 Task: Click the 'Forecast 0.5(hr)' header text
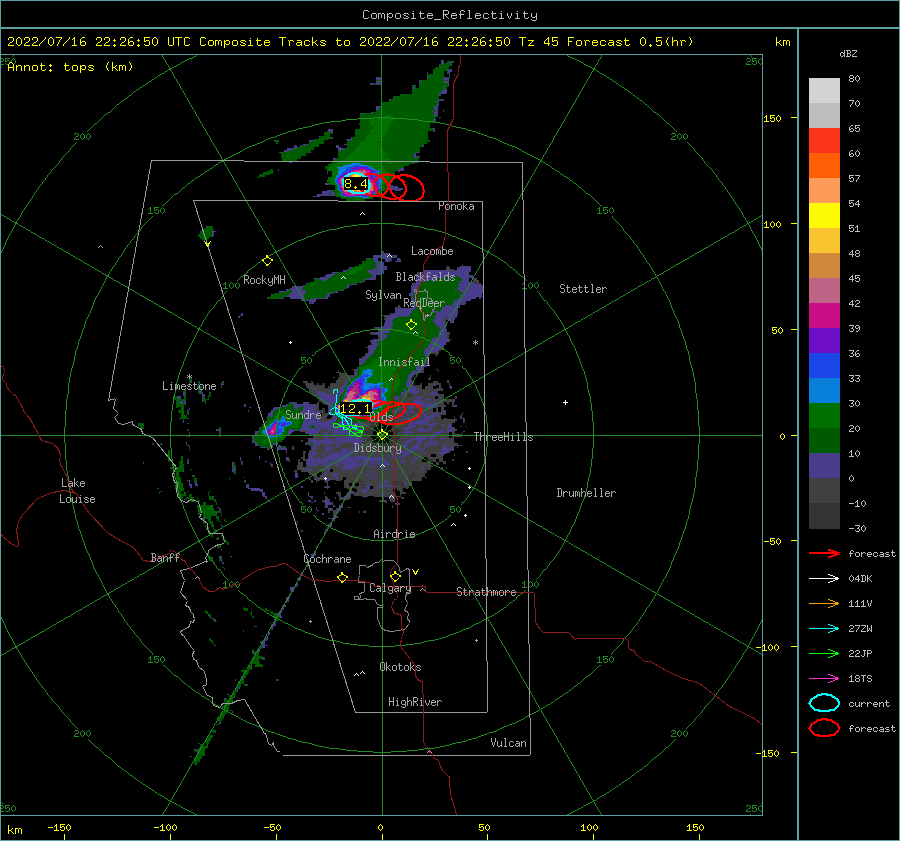[630, 42]
